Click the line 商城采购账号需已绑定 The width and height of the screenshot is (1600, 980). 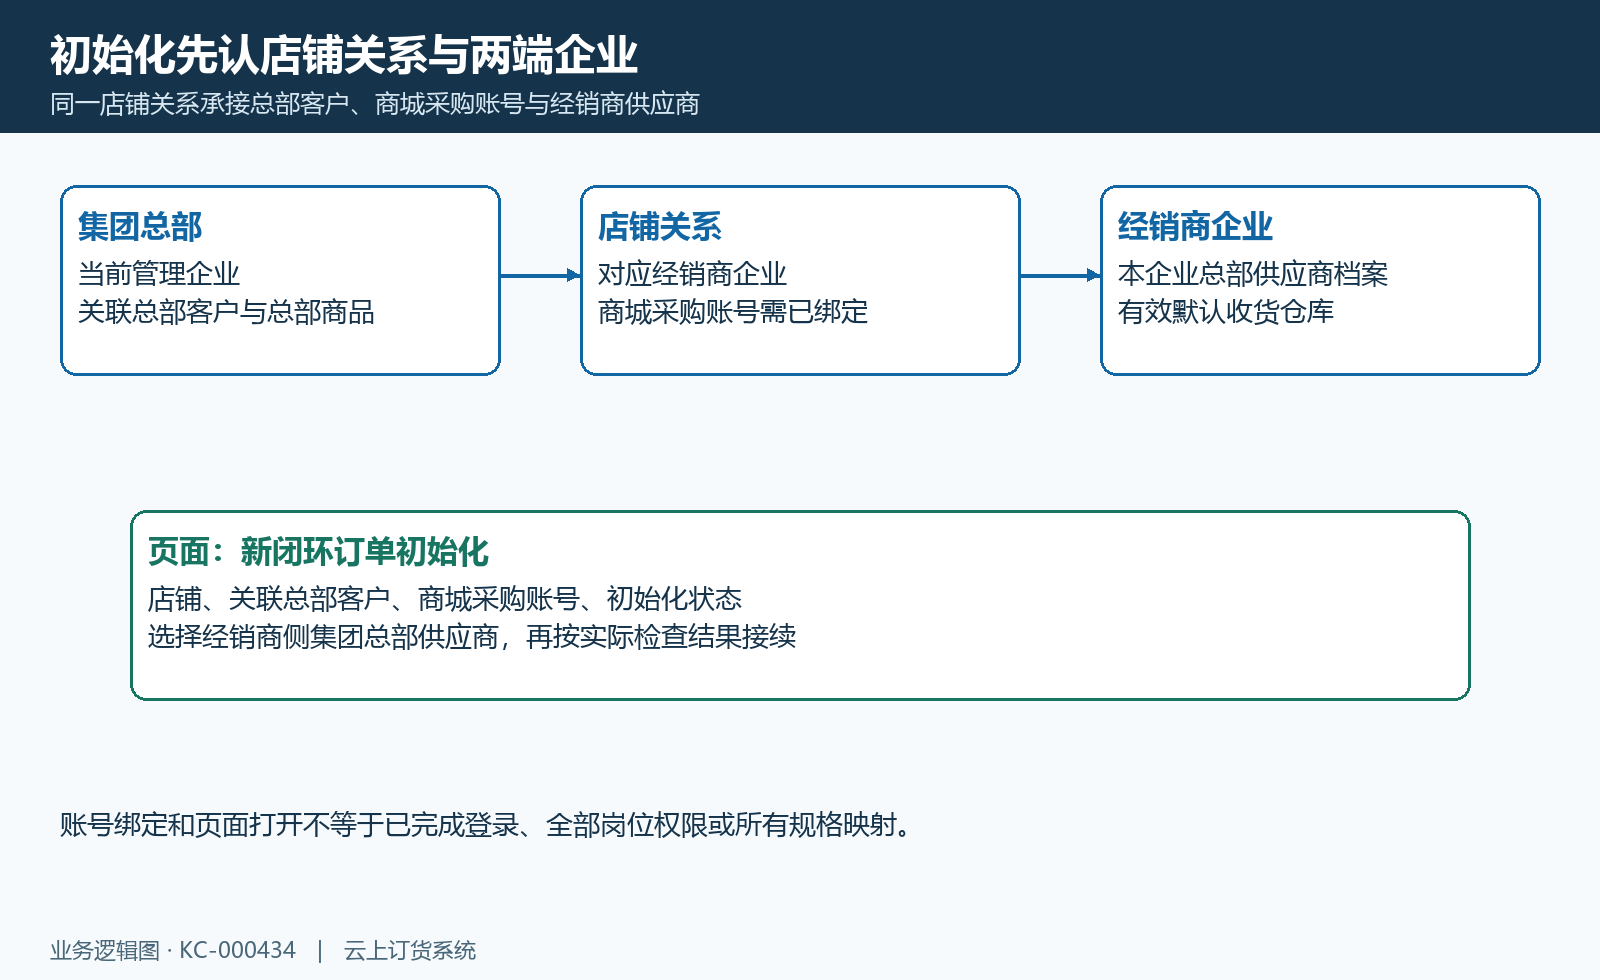pyautogui.click(x=733, y=312)
